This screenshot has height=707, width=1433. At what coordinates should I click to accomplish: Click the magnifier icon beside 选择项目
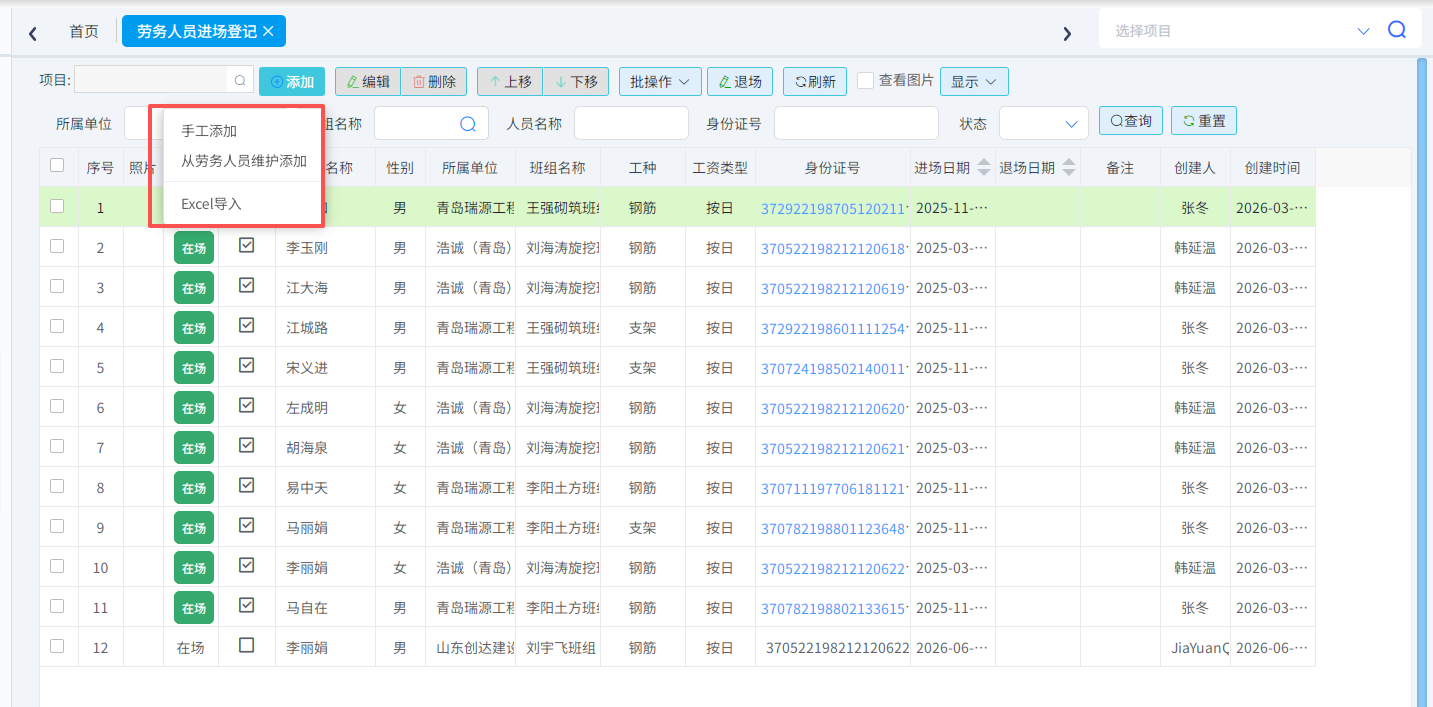point(1397,30)
